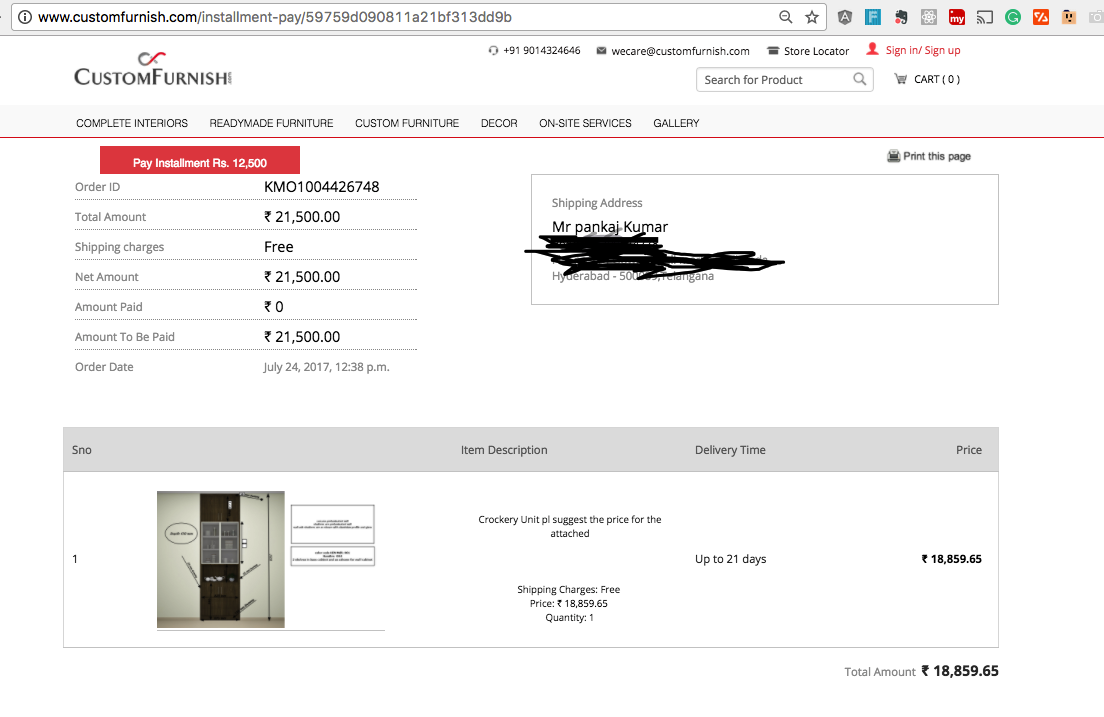The width and height of the screenshot is (1104, 717).
Task: Click the printer icon beside Print this page
Action: (x=893, y=156)
